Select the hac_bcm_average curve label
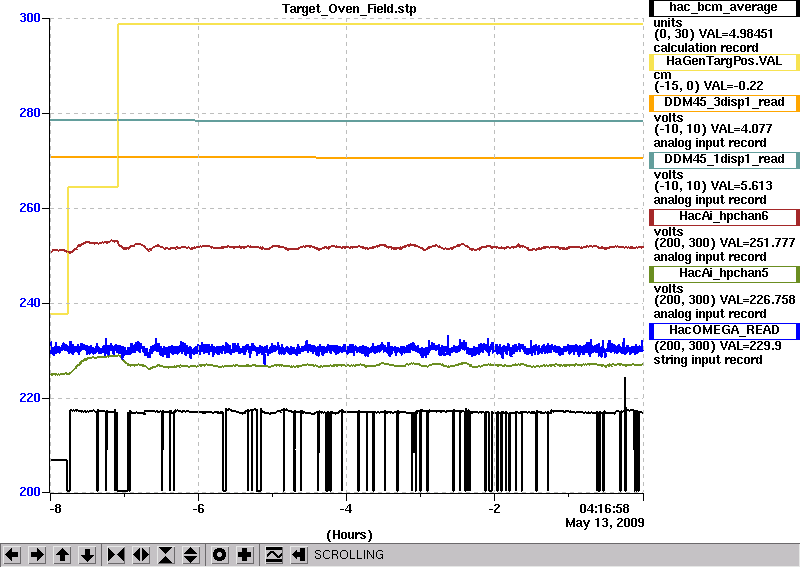800x567 pixels. click(x=724, y=8)
